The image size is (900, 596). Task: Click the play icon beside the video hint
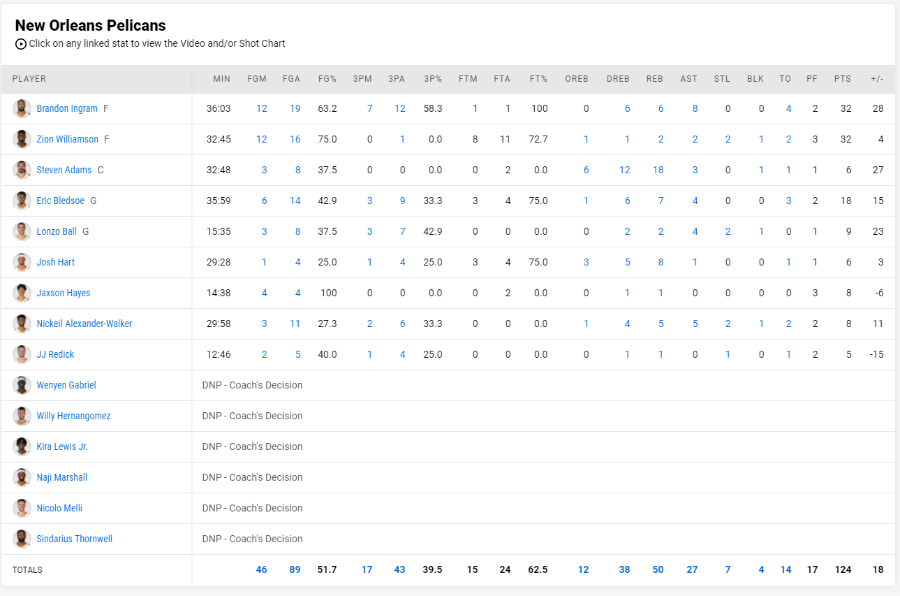(x=21, y=44)
